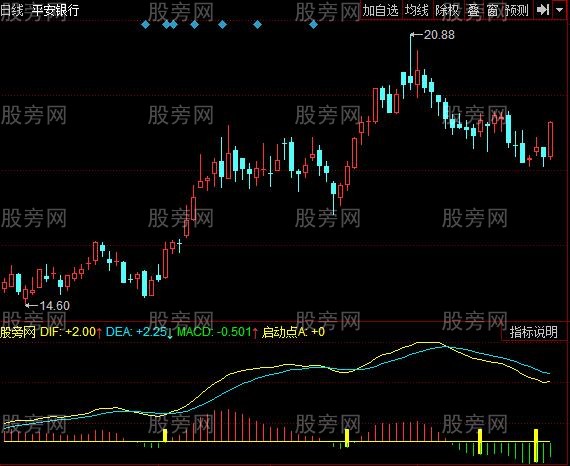
Task: Click the leftmost yellow 启动点 signal bar
Action: coord(165,435)
